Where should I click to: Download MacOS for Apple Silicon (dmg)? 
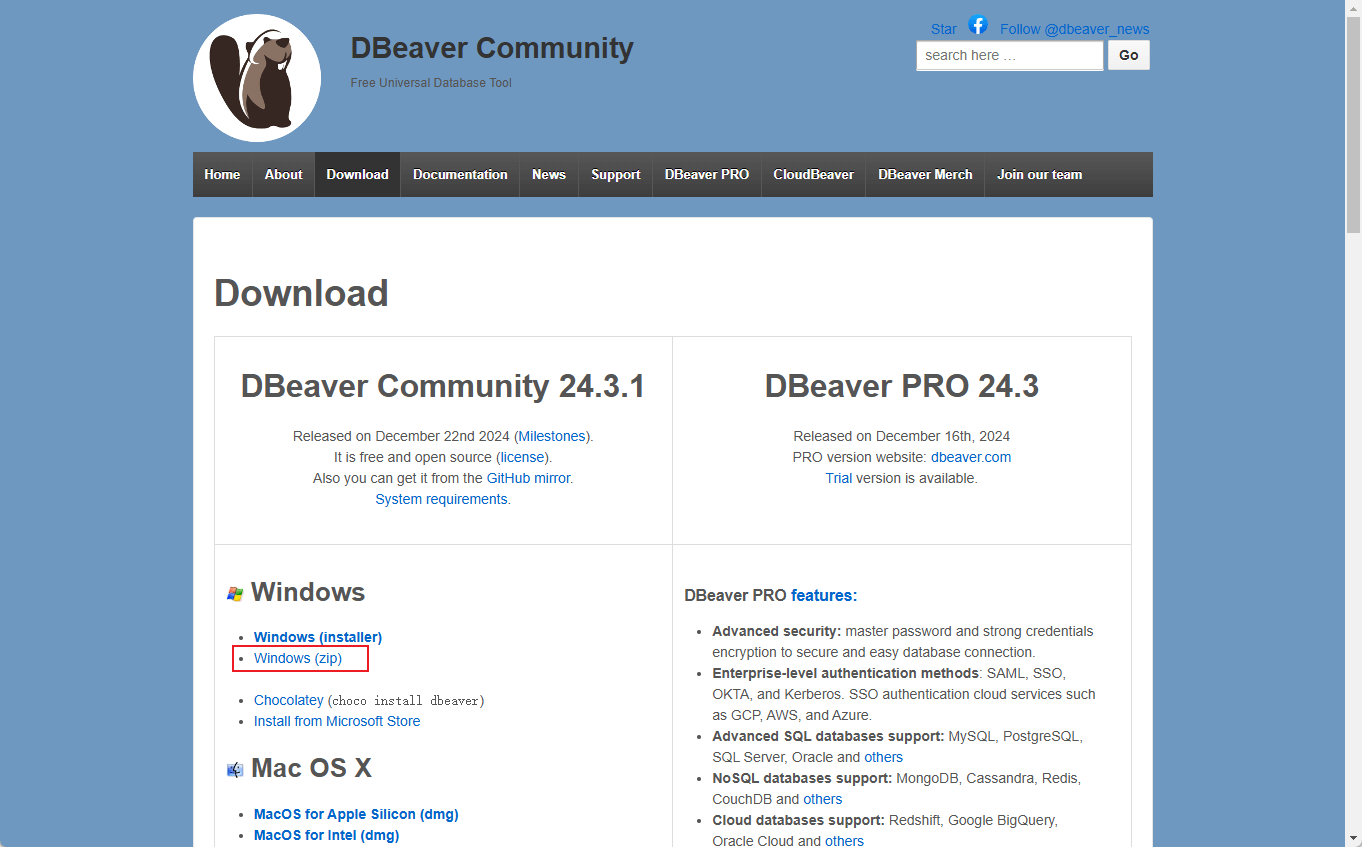point(356,814)
